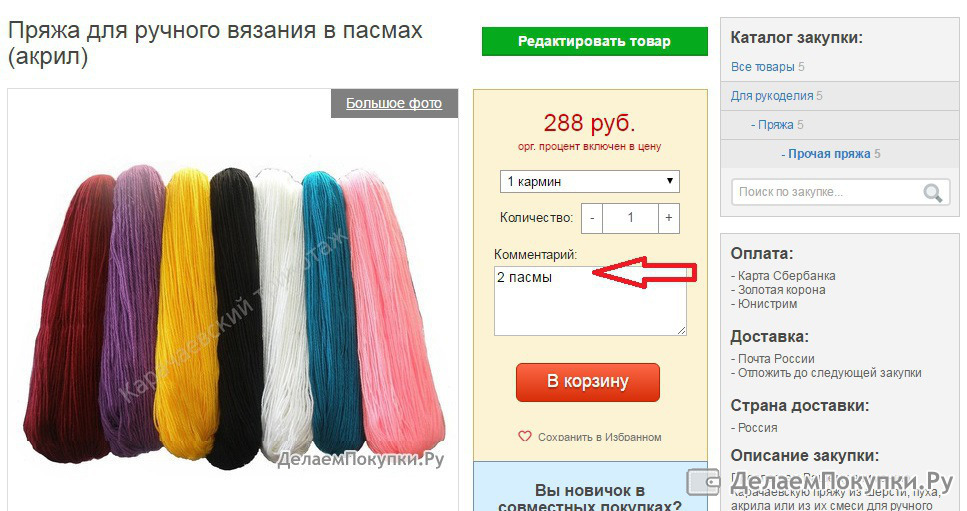Decrease quantity with the minus button
967x511 pixels.
[592, 218]
